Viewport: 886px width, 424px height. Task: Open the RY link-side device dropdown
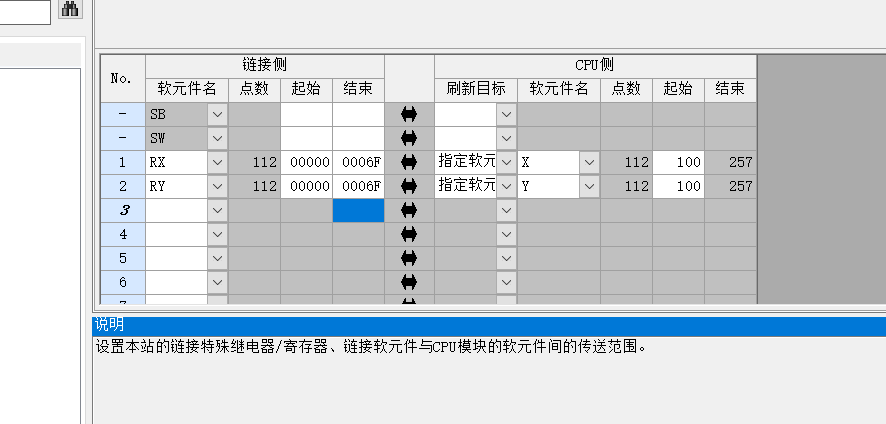pos(218,186)
